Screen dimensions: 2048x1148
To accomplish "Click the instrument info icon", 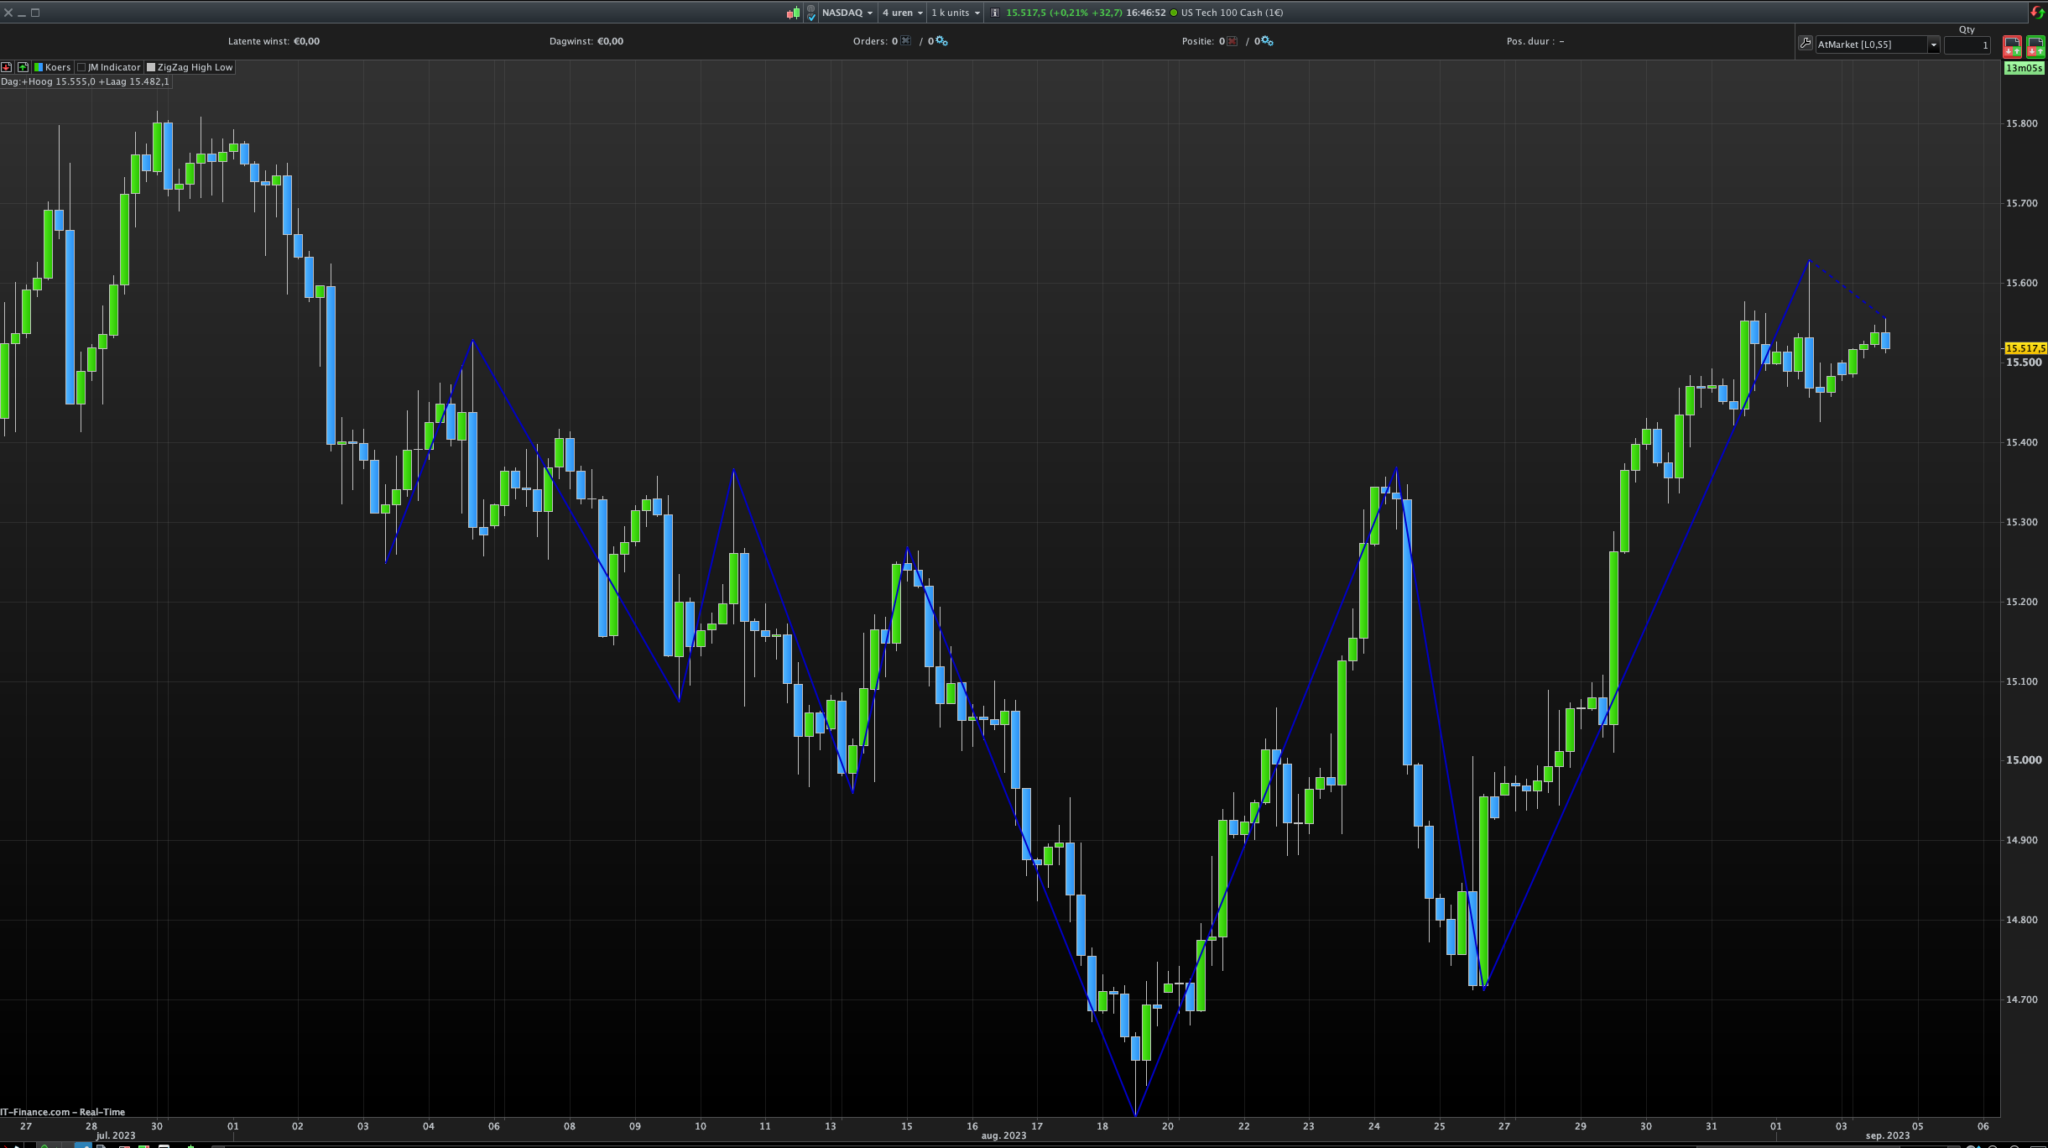I will pos(995,13).
